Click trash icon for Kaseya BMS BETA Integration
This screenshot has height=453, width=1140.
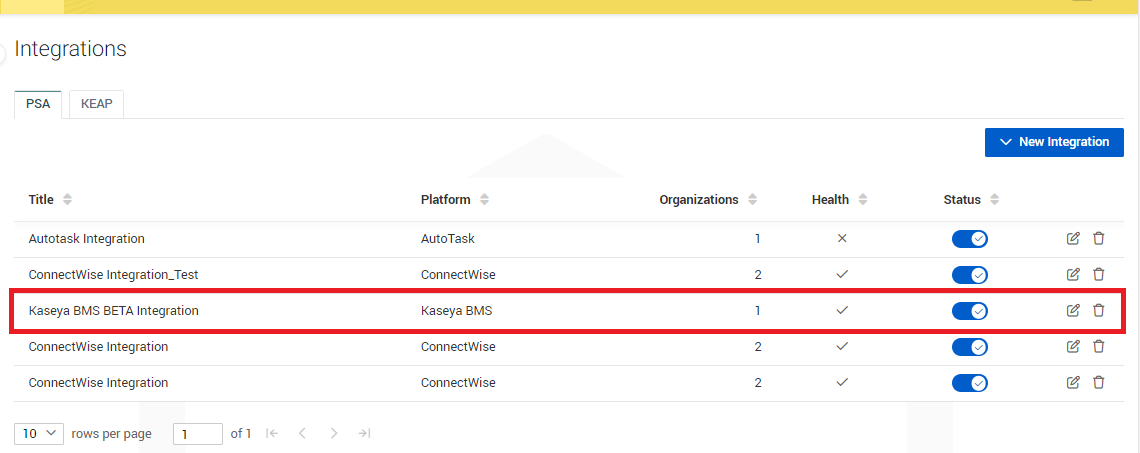tap(1098, 311)
